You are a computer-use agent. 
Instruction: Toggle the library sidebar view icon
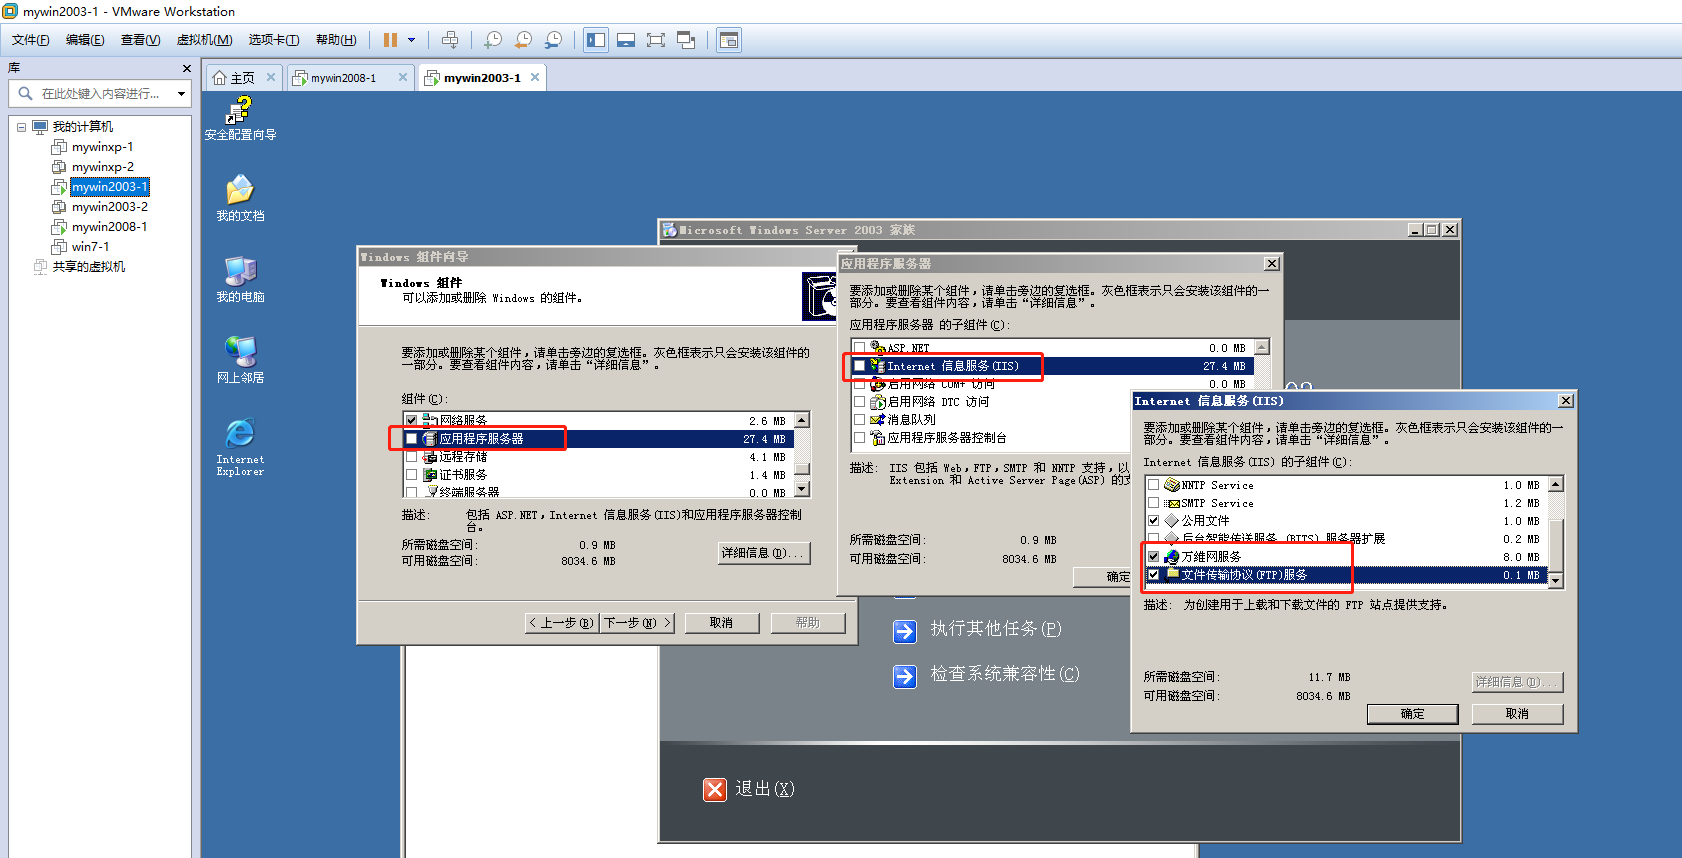click(596, 40)
